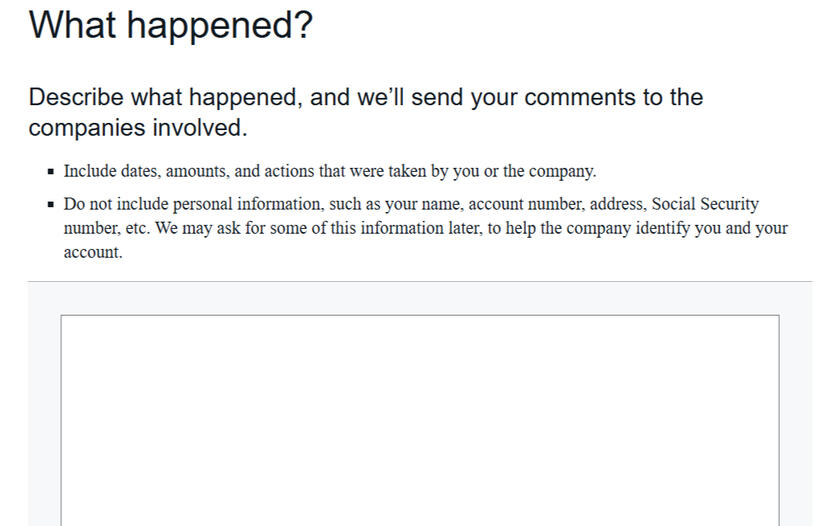
Task: Click the words "Social Security" in the bullet
Action: pyautogui.click(x=705, y=204)
